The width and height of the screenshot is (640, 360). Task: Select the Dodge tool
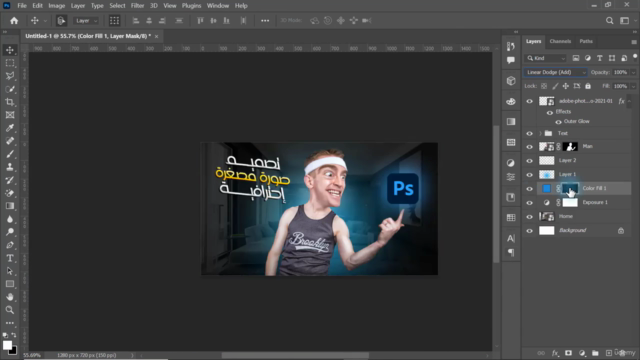(10, 232)
